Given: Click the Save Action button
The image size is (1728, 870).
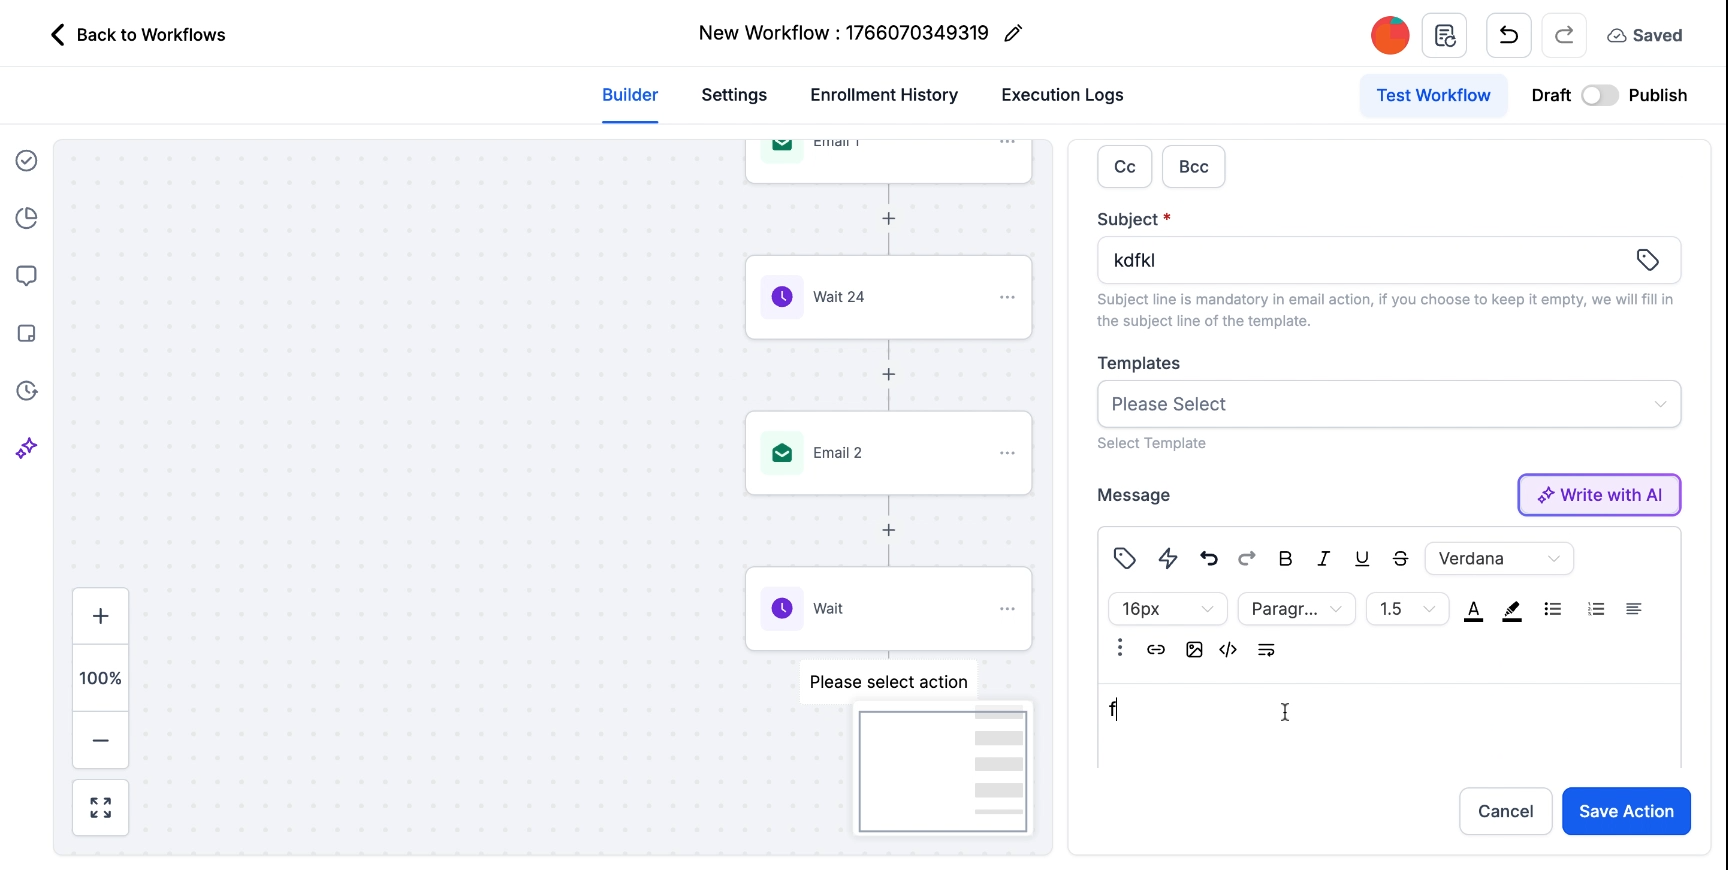Looking at the screenshot, I should [x=1626, y=811].
